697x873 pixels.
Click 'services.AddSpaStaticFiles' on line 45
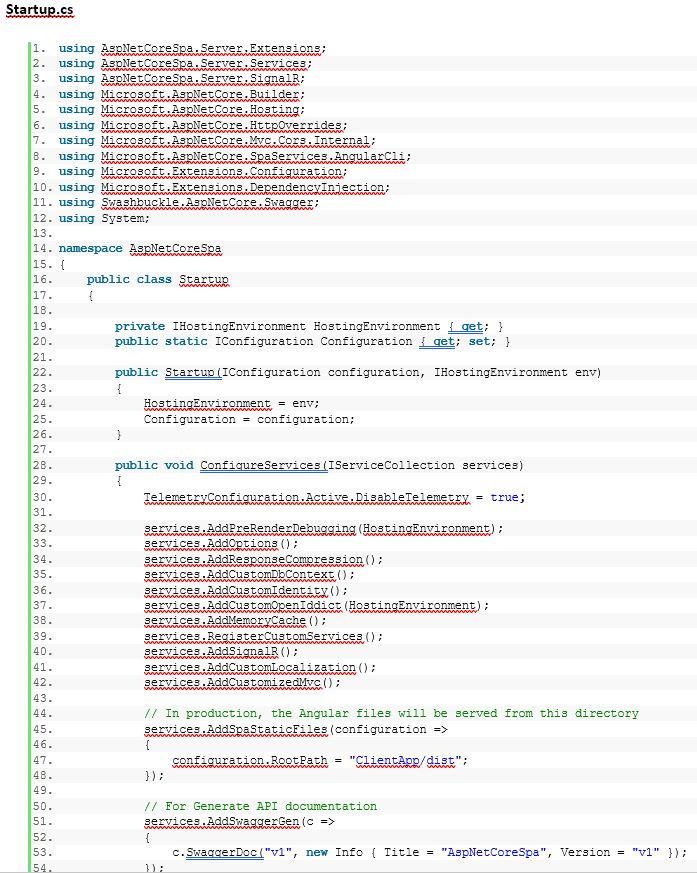[235, 729]
